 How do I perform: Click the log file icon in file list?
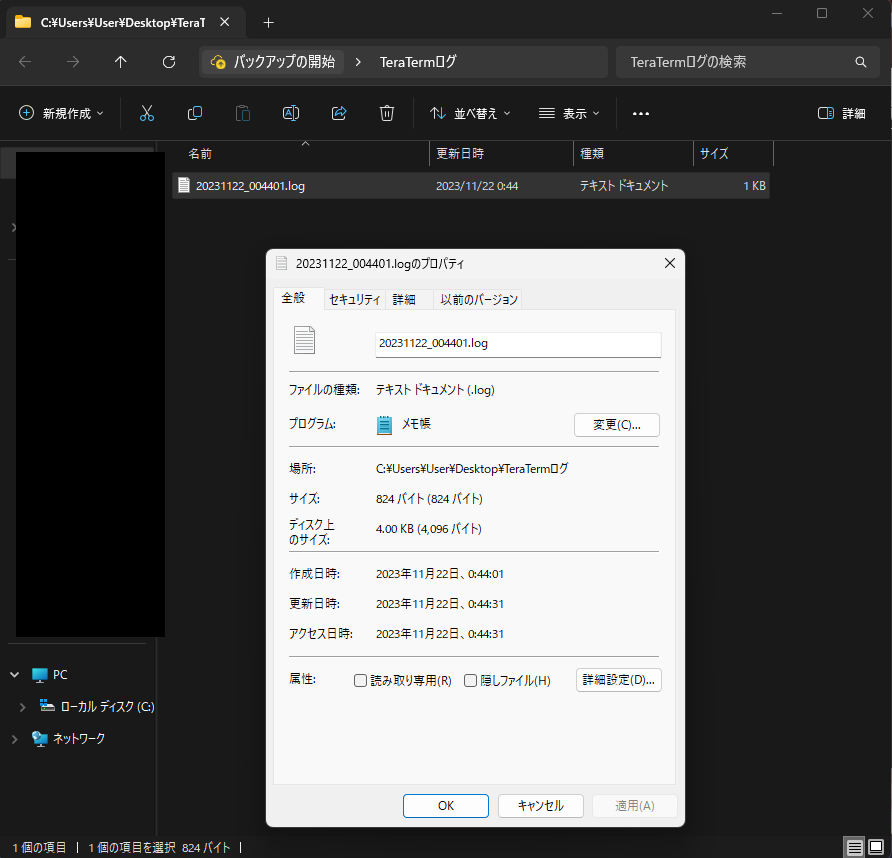pos(184,185)
